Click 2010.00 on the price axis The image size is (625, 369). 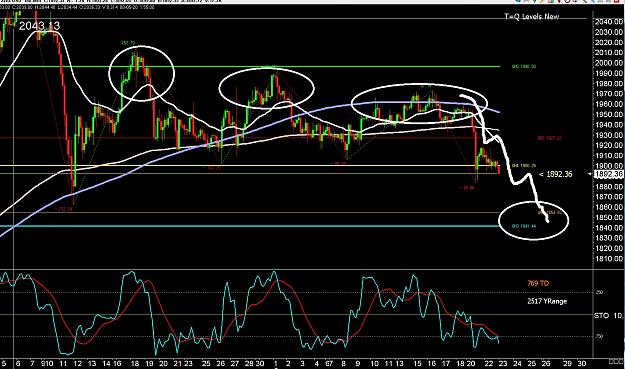click(x=609, y=53)
